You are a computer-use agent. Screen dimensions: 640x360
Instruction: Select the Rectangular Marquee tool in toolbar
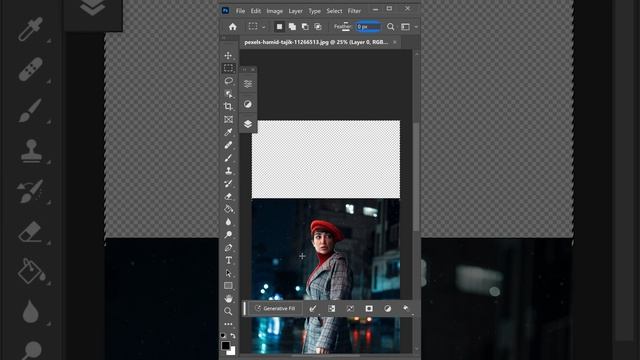tap(228, 68)
